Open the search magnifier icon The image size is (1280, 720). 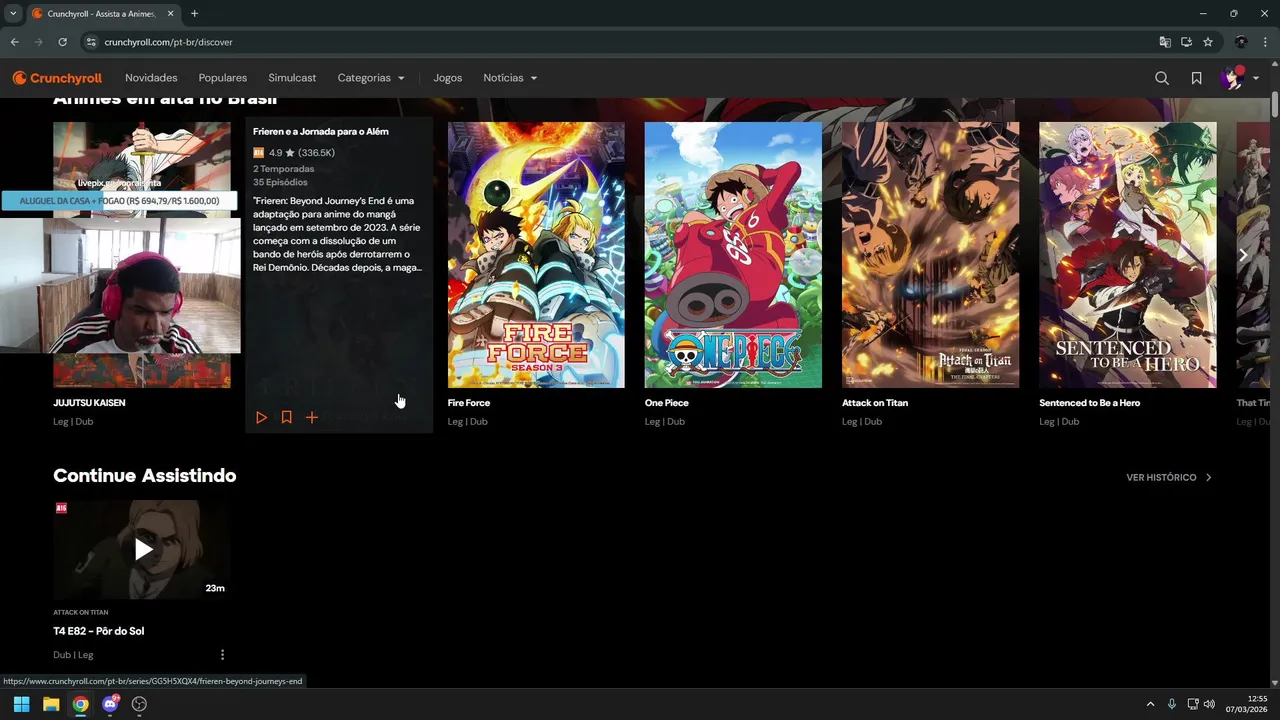pos(1162,78)
